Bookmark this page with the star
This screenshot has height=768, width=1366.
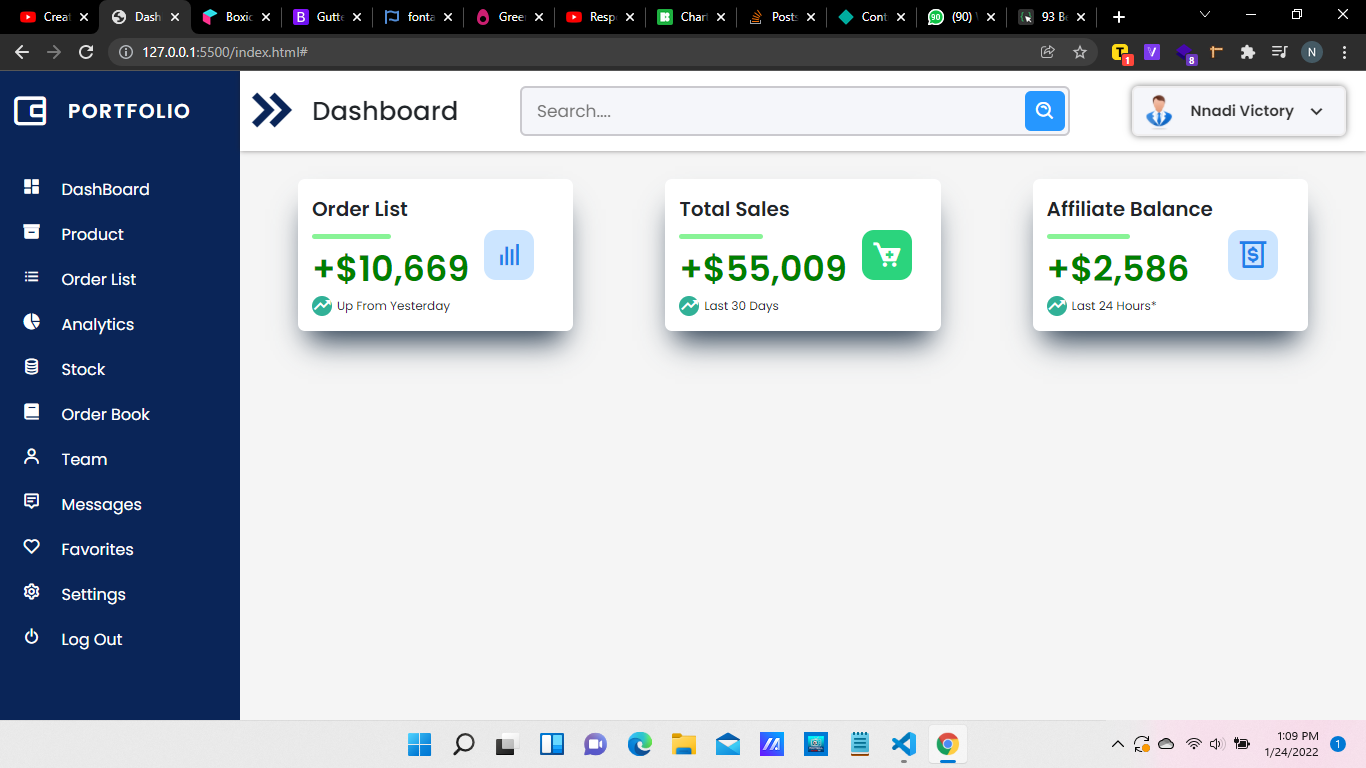point(1080,52)
